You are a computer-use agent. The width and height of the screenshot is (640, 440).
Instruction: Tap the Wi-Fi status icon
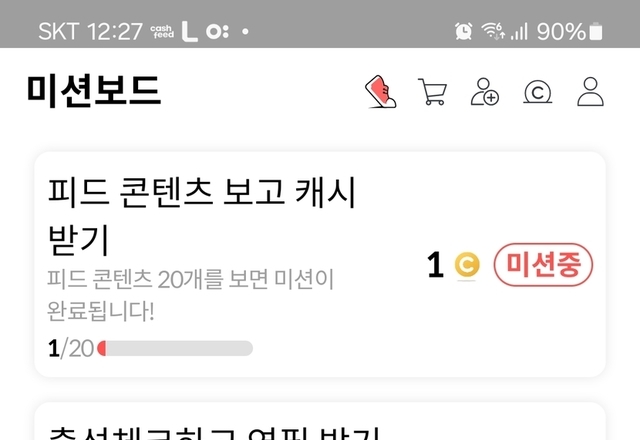[x=493, y=31]
